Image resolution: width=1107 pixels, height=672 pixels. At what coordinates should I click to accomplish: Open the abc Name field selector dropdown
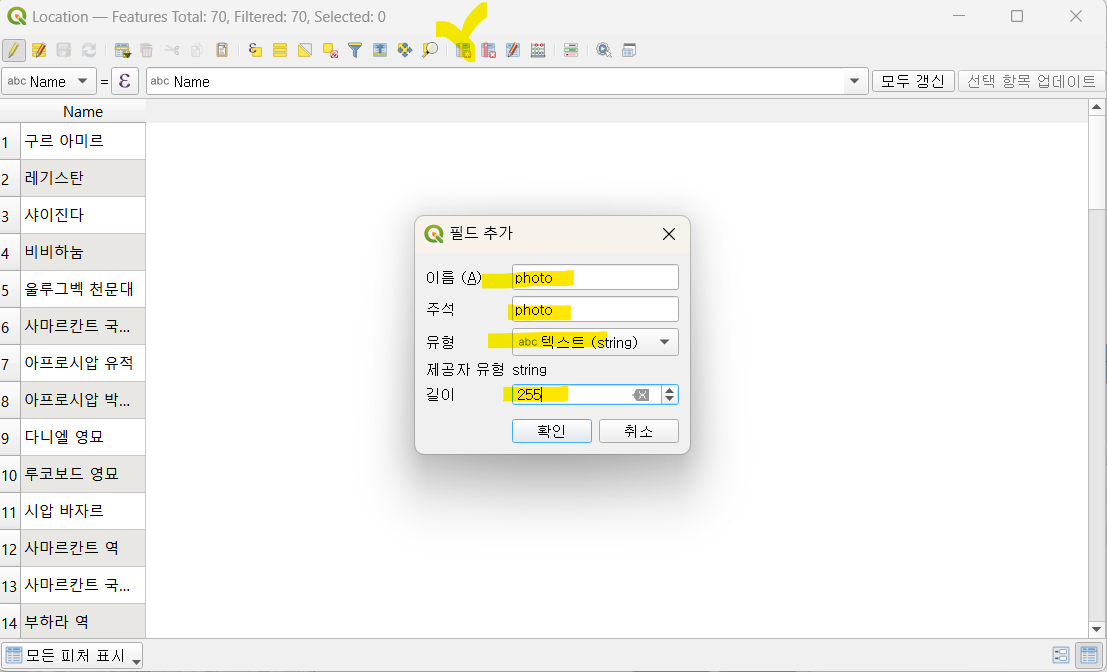click(48, 81)
